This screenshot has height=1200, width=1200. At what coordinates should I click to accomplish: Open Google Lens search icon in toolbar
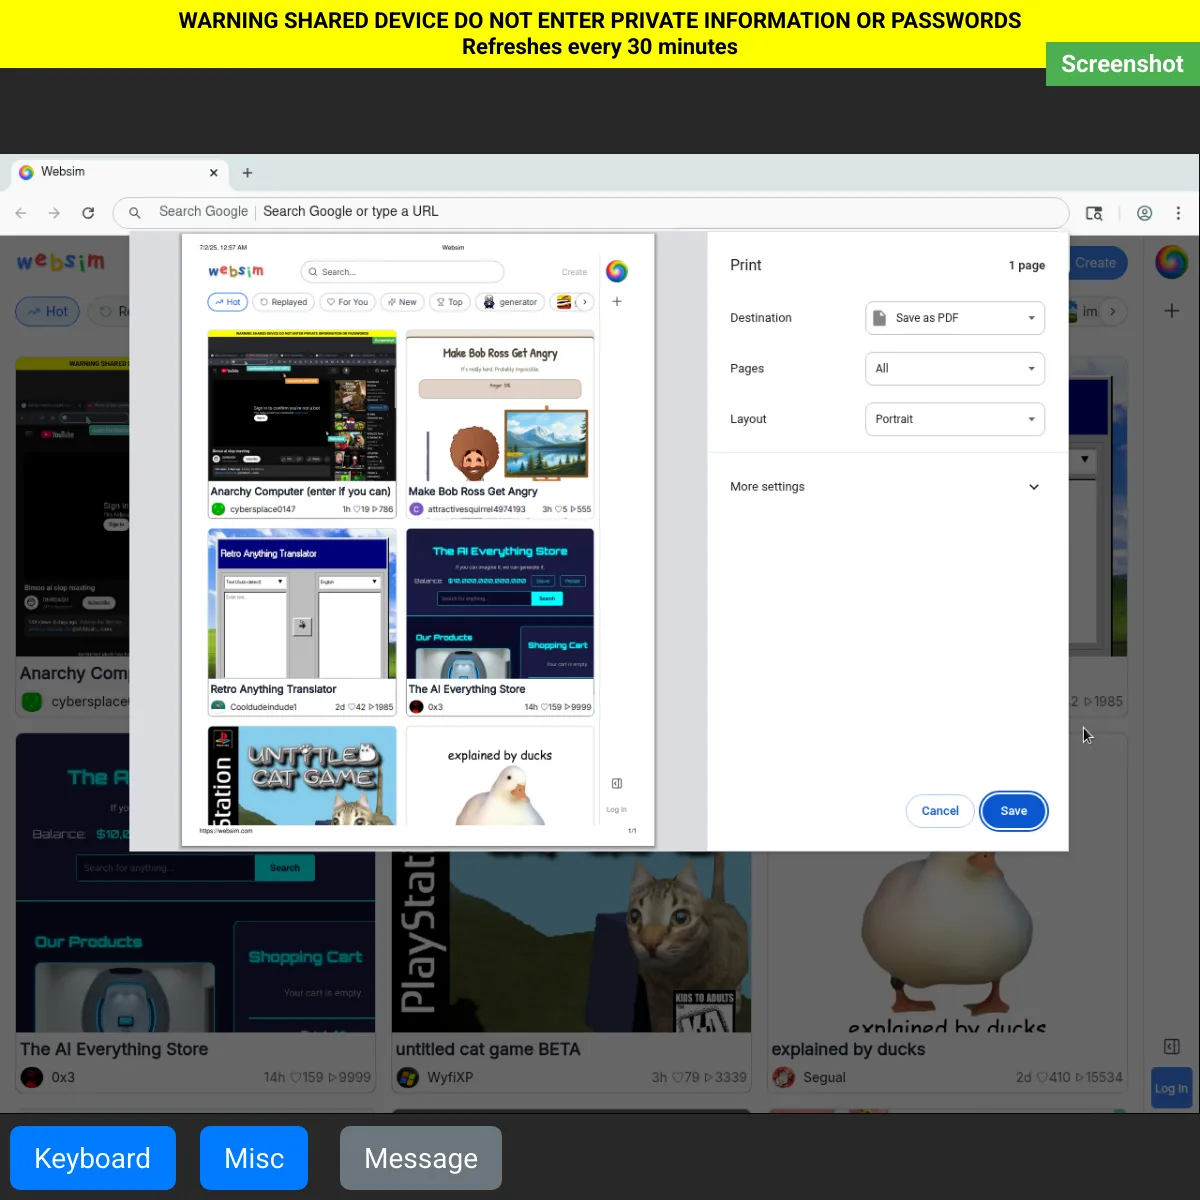click(x=1094, y=213)
